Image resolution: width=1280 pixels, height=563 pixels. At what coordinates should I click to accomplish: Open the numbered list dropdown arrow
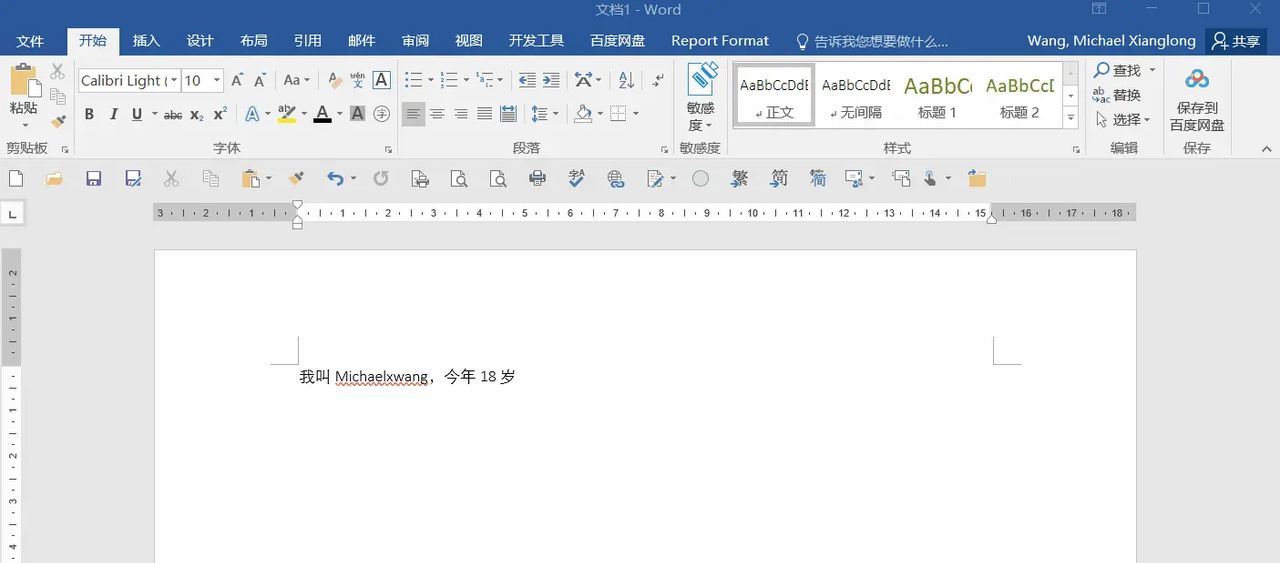tap(467, 80)
